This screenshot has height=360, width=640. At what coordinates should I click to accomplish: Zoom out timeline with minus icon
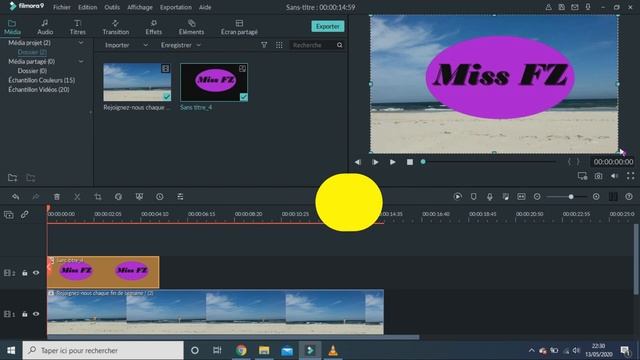coord(537,197)
